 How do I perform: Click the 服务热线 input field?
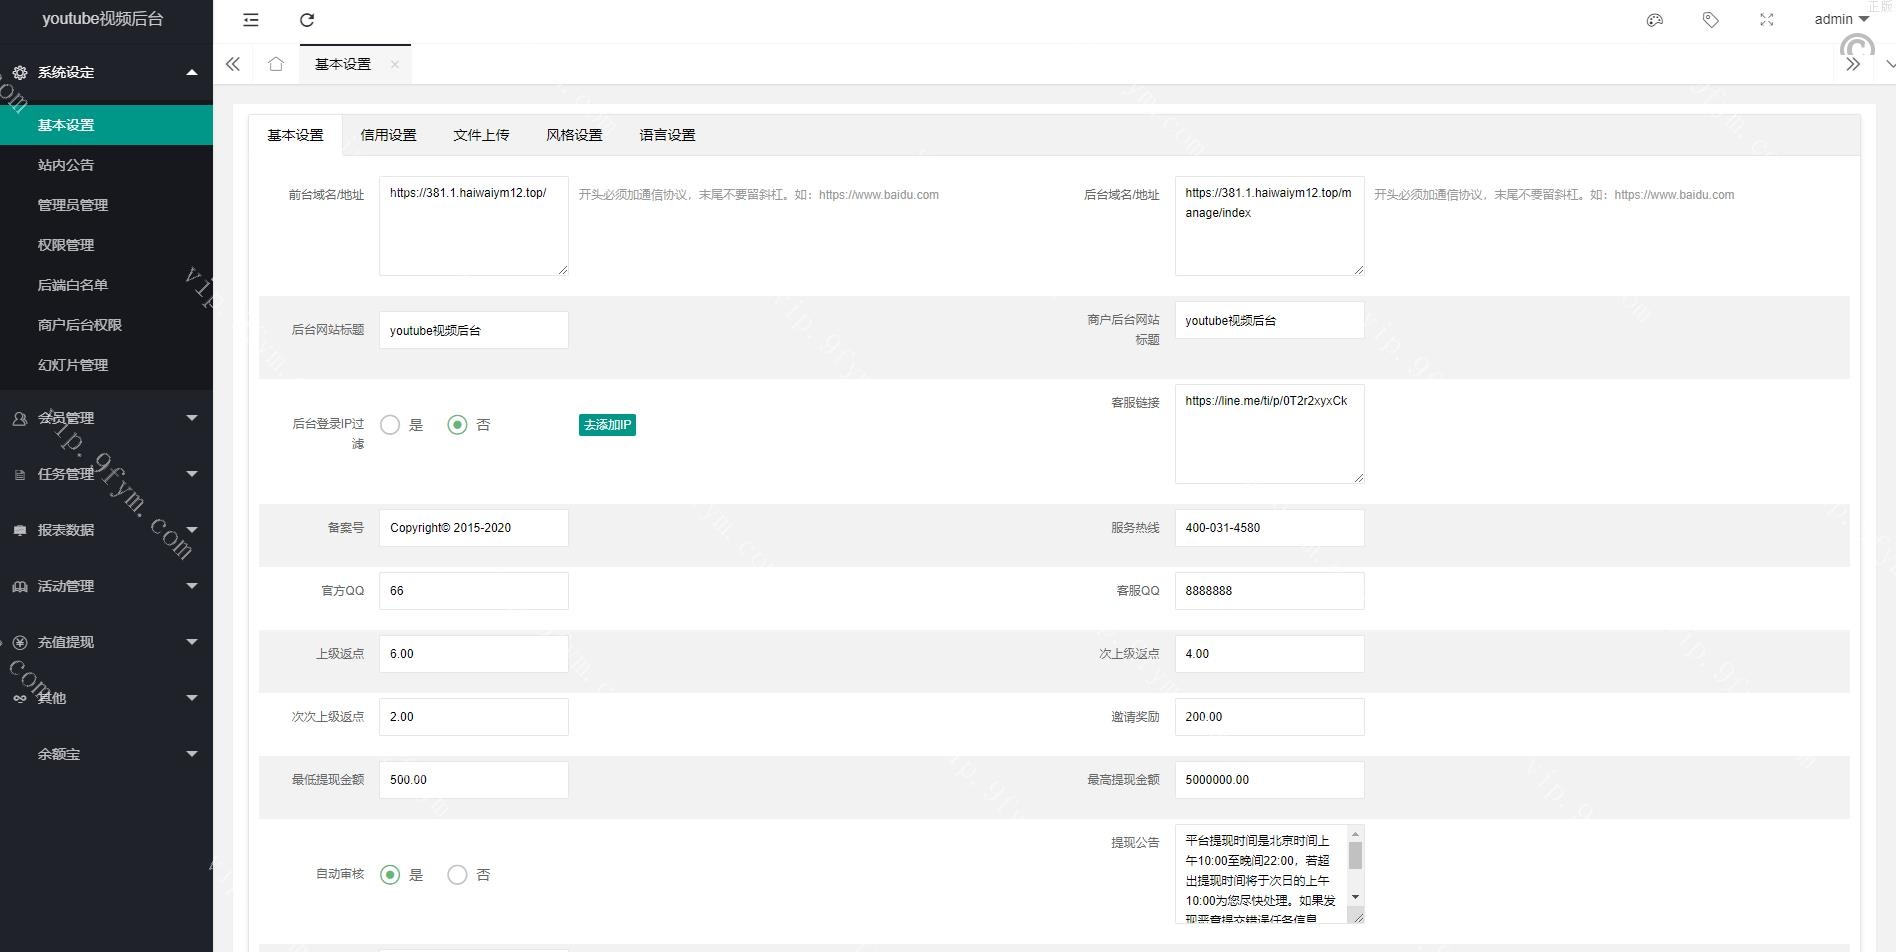[x=1268, y=528]
